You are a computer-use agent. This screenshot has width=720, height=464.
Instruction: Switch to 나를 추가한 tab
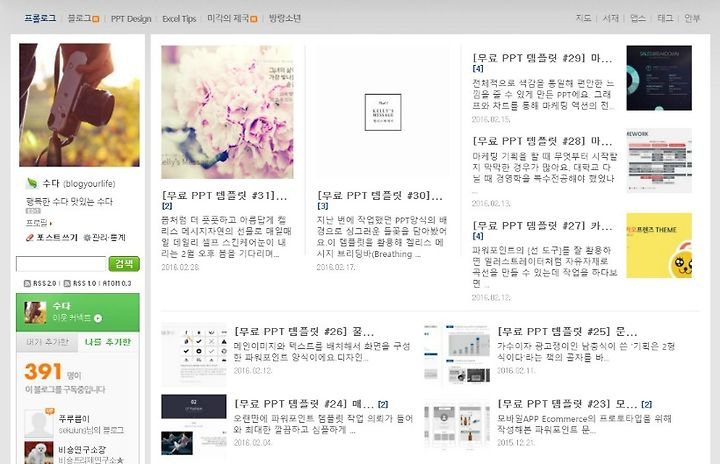108,342
